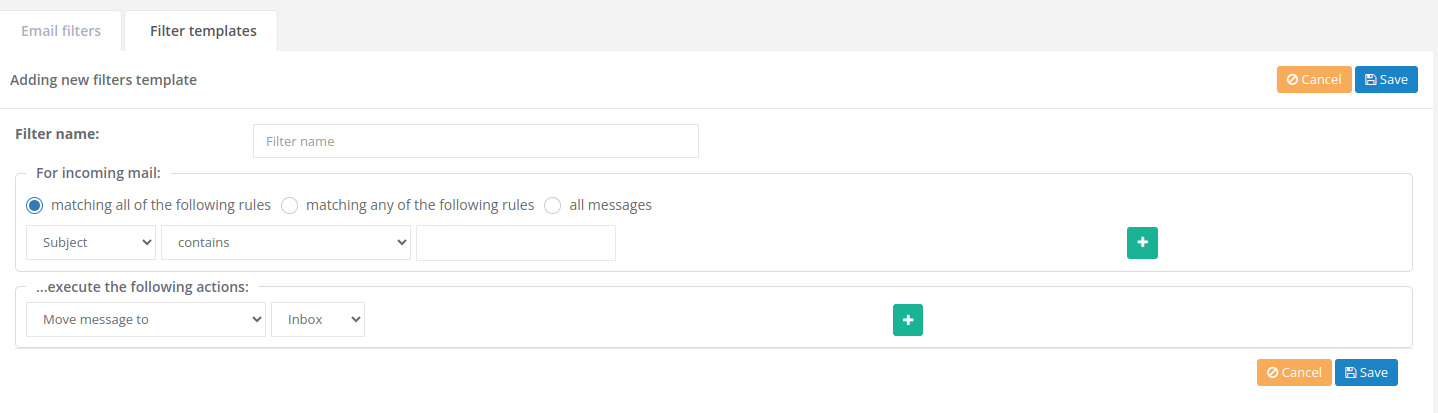Screen dimensions: 1438x413
Task: Click the floppy disk icon on top Save
Action: tap(1371, 80)
